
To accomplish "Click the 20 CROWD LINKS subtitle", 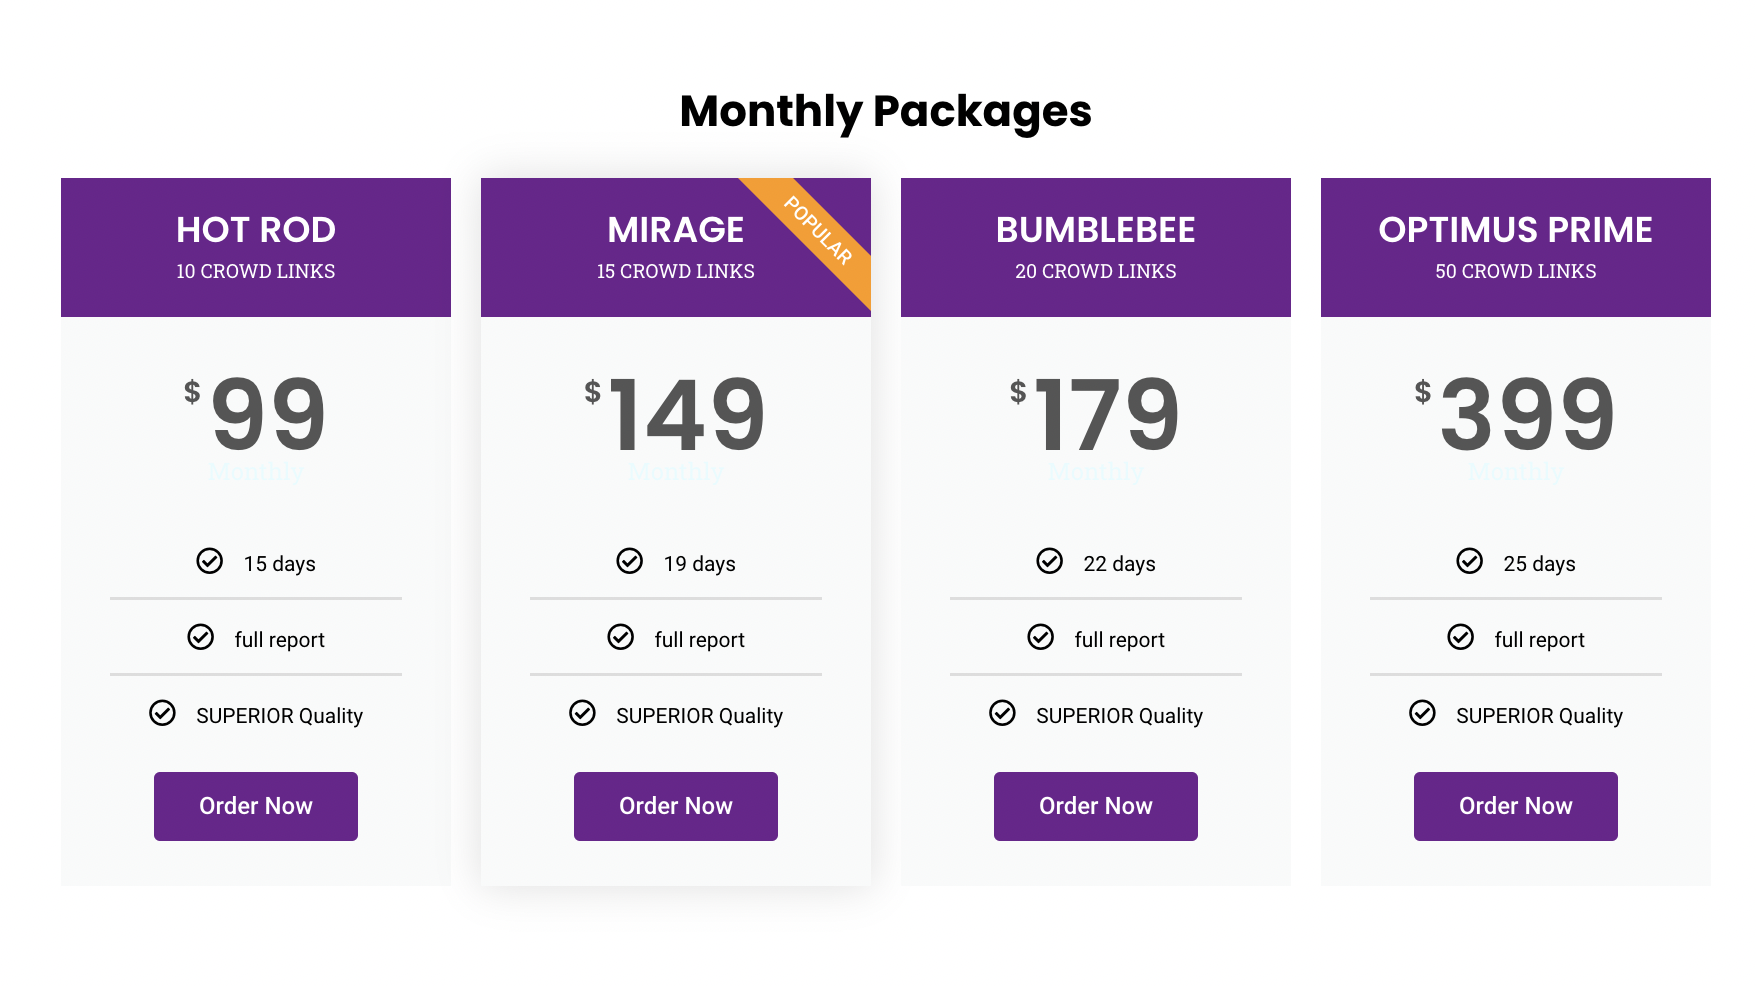I will [1096, 271].
